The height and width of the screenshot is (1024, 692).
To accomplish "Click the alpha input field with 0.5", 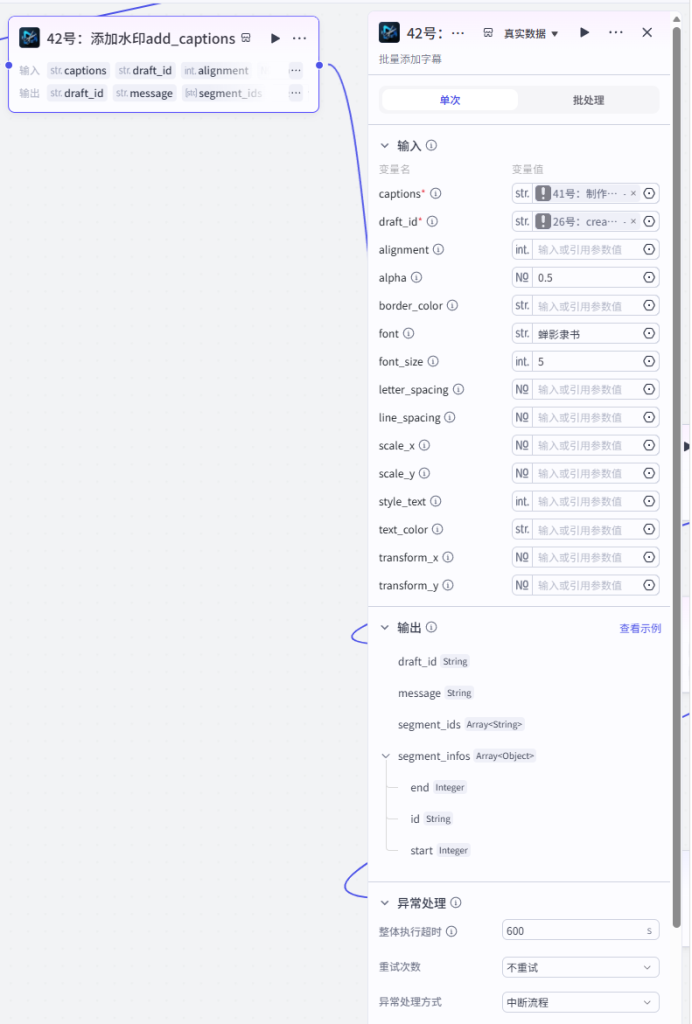I will click(586, 278).
